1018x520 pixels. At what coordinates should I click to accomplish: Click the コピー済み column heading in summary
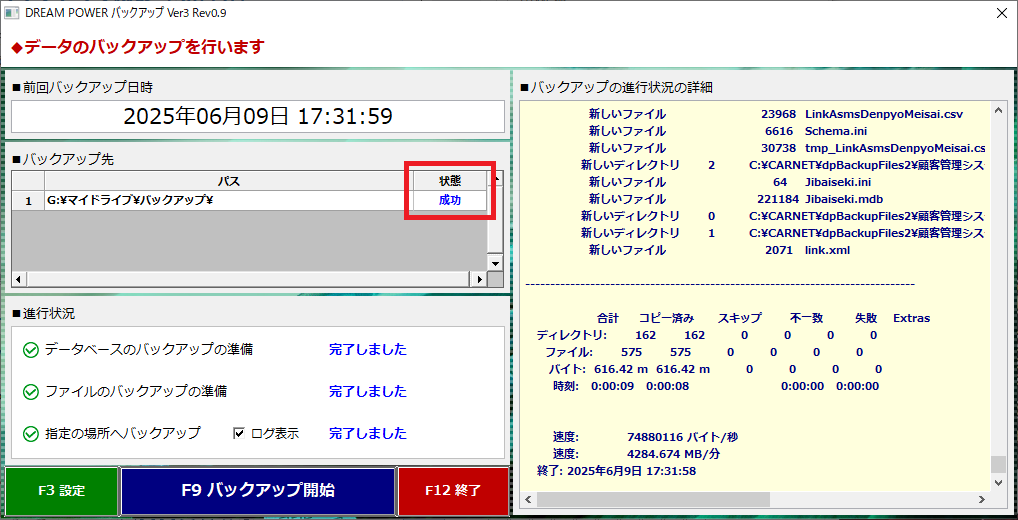tap(667, 318)
